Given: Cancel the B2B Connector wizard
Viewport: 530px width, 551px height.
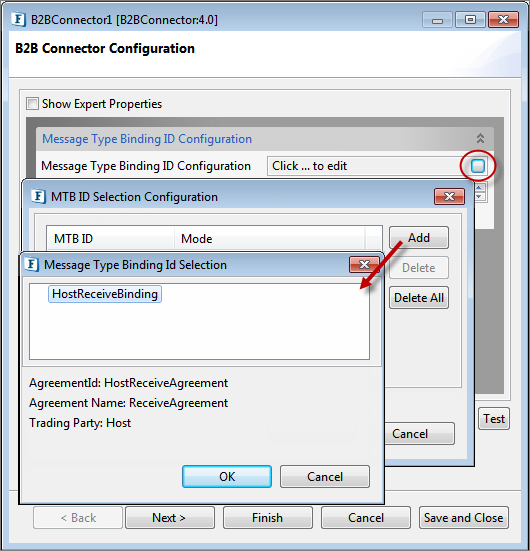Looking at the screenshot, I should coord(366,518).
